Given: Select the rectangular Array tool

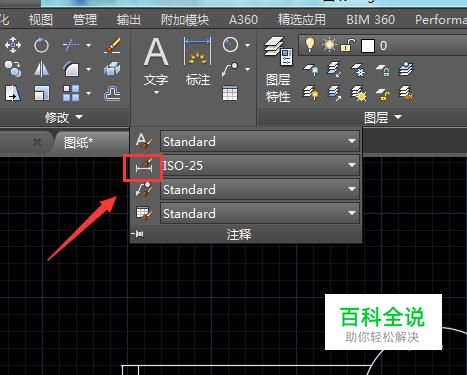Looking at the screenshot, I should 71,93.
